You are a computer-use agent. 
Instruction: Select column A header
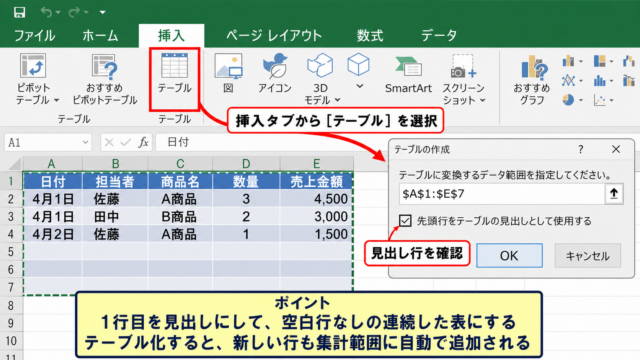coord(52,164)
